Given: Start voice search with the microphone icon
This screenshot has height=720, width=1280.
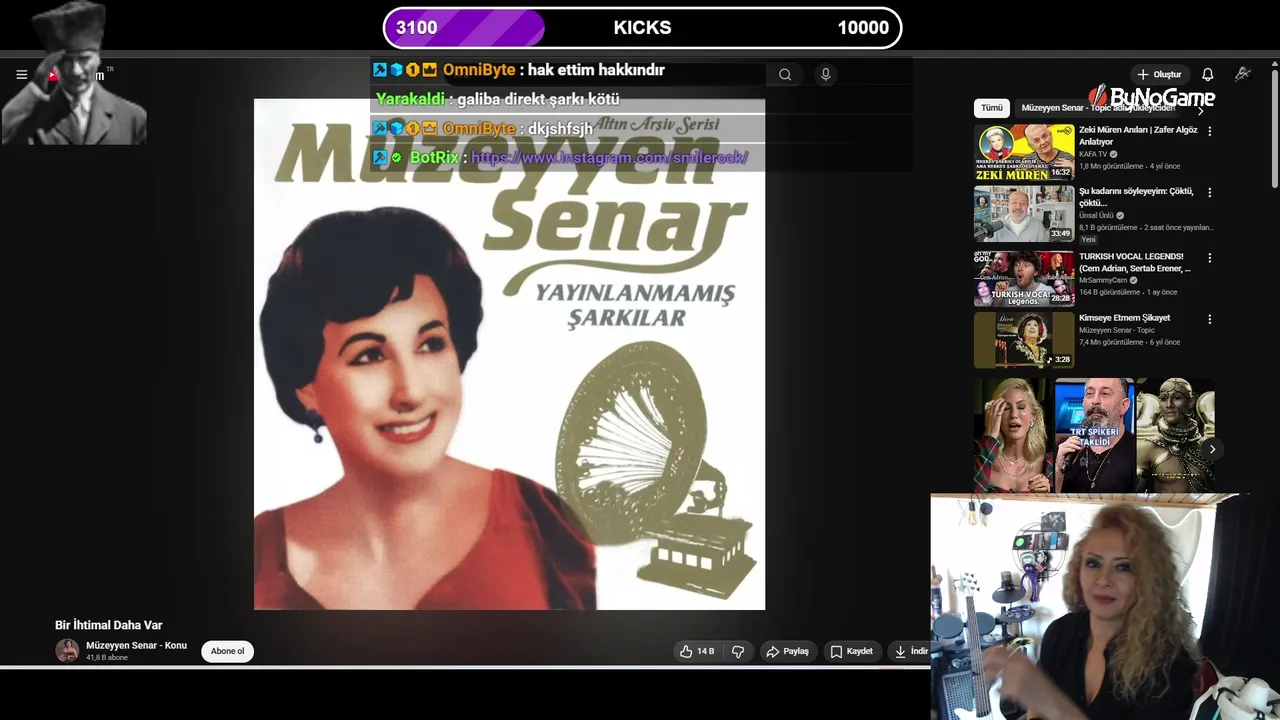Looking at the screenshot, I should click(x=825, y=74).
